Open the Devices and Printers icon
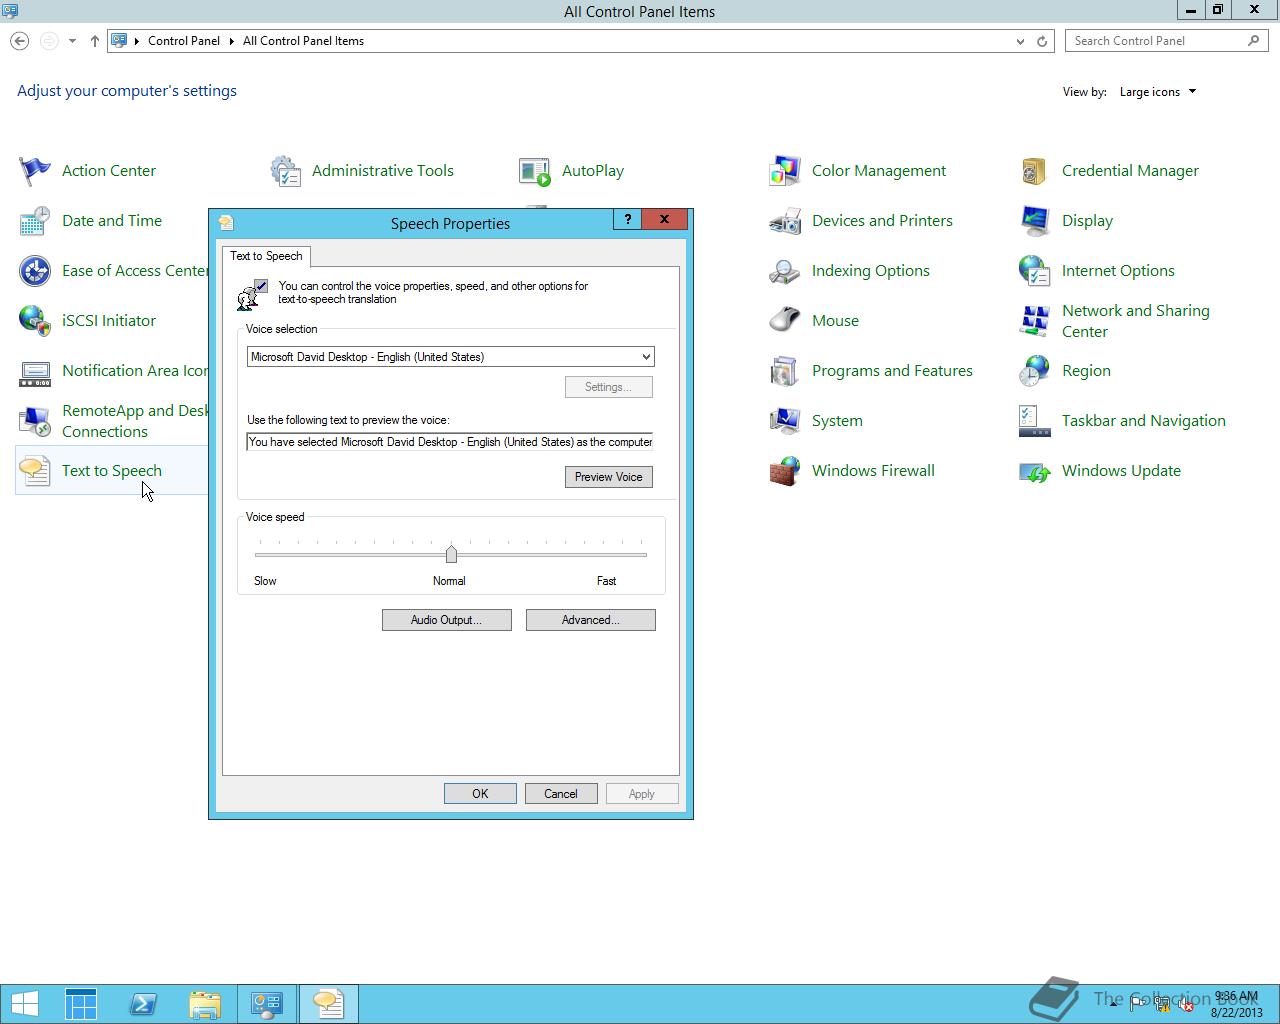This screenshot has height=1024, width=1280. click(x=785, y=221)
